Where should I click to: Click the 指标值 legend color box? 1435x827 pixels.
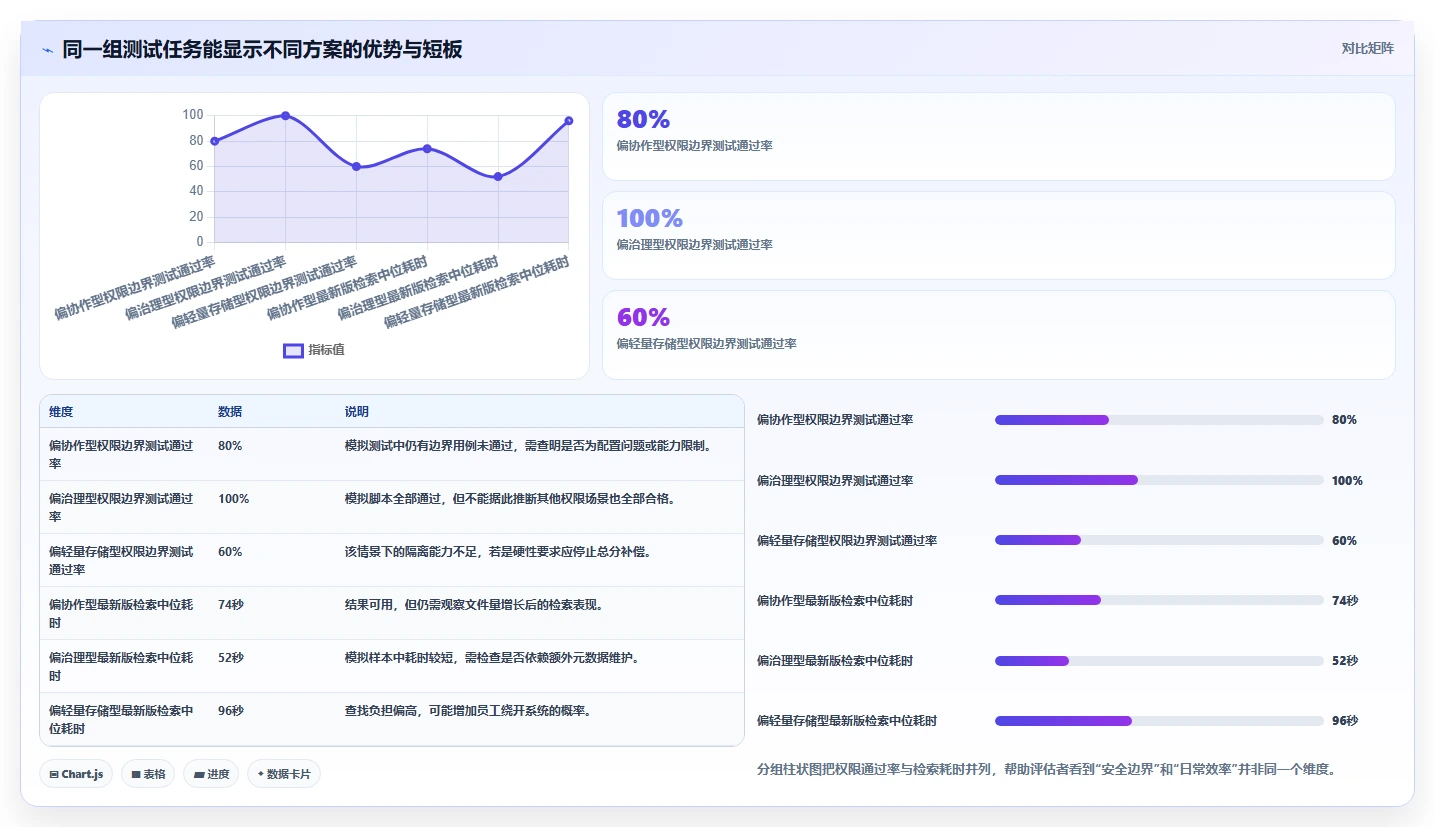pos(293,350)
